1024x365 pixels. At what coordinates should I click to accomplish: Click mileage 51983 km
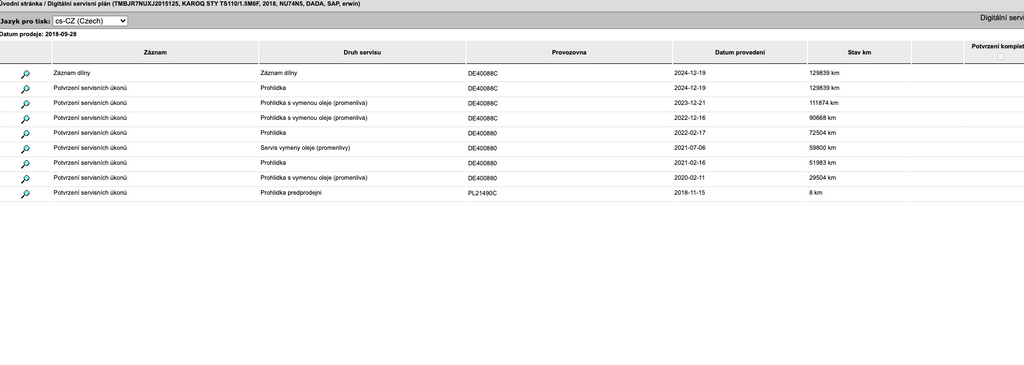pos(822,163)
